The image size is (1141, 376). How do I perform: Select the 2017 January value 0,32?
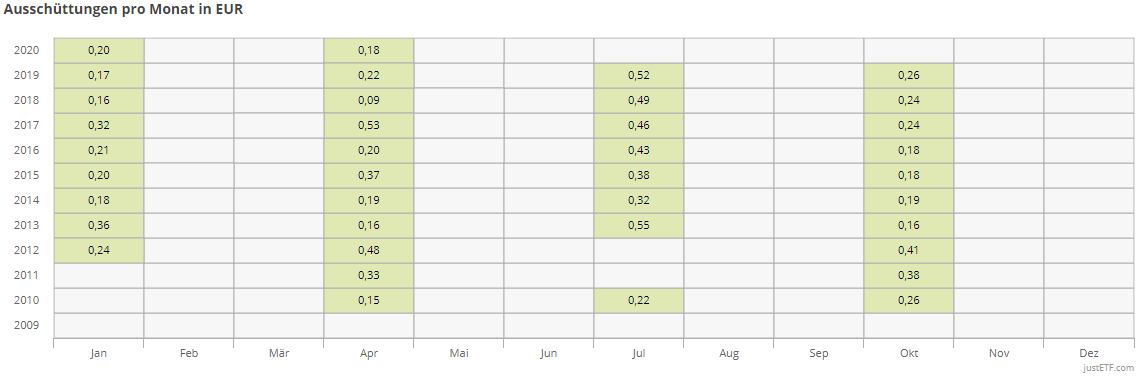coord(99,125)
